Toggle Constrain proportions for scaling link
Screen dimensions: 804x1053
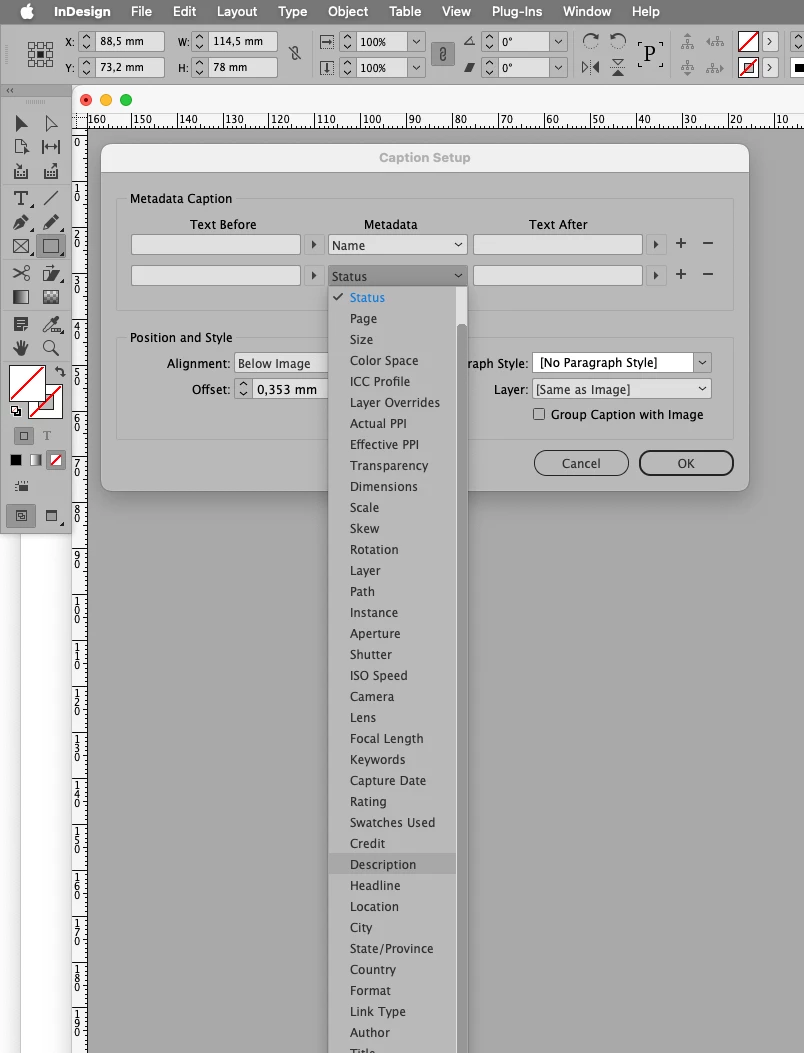pos(443,54)
